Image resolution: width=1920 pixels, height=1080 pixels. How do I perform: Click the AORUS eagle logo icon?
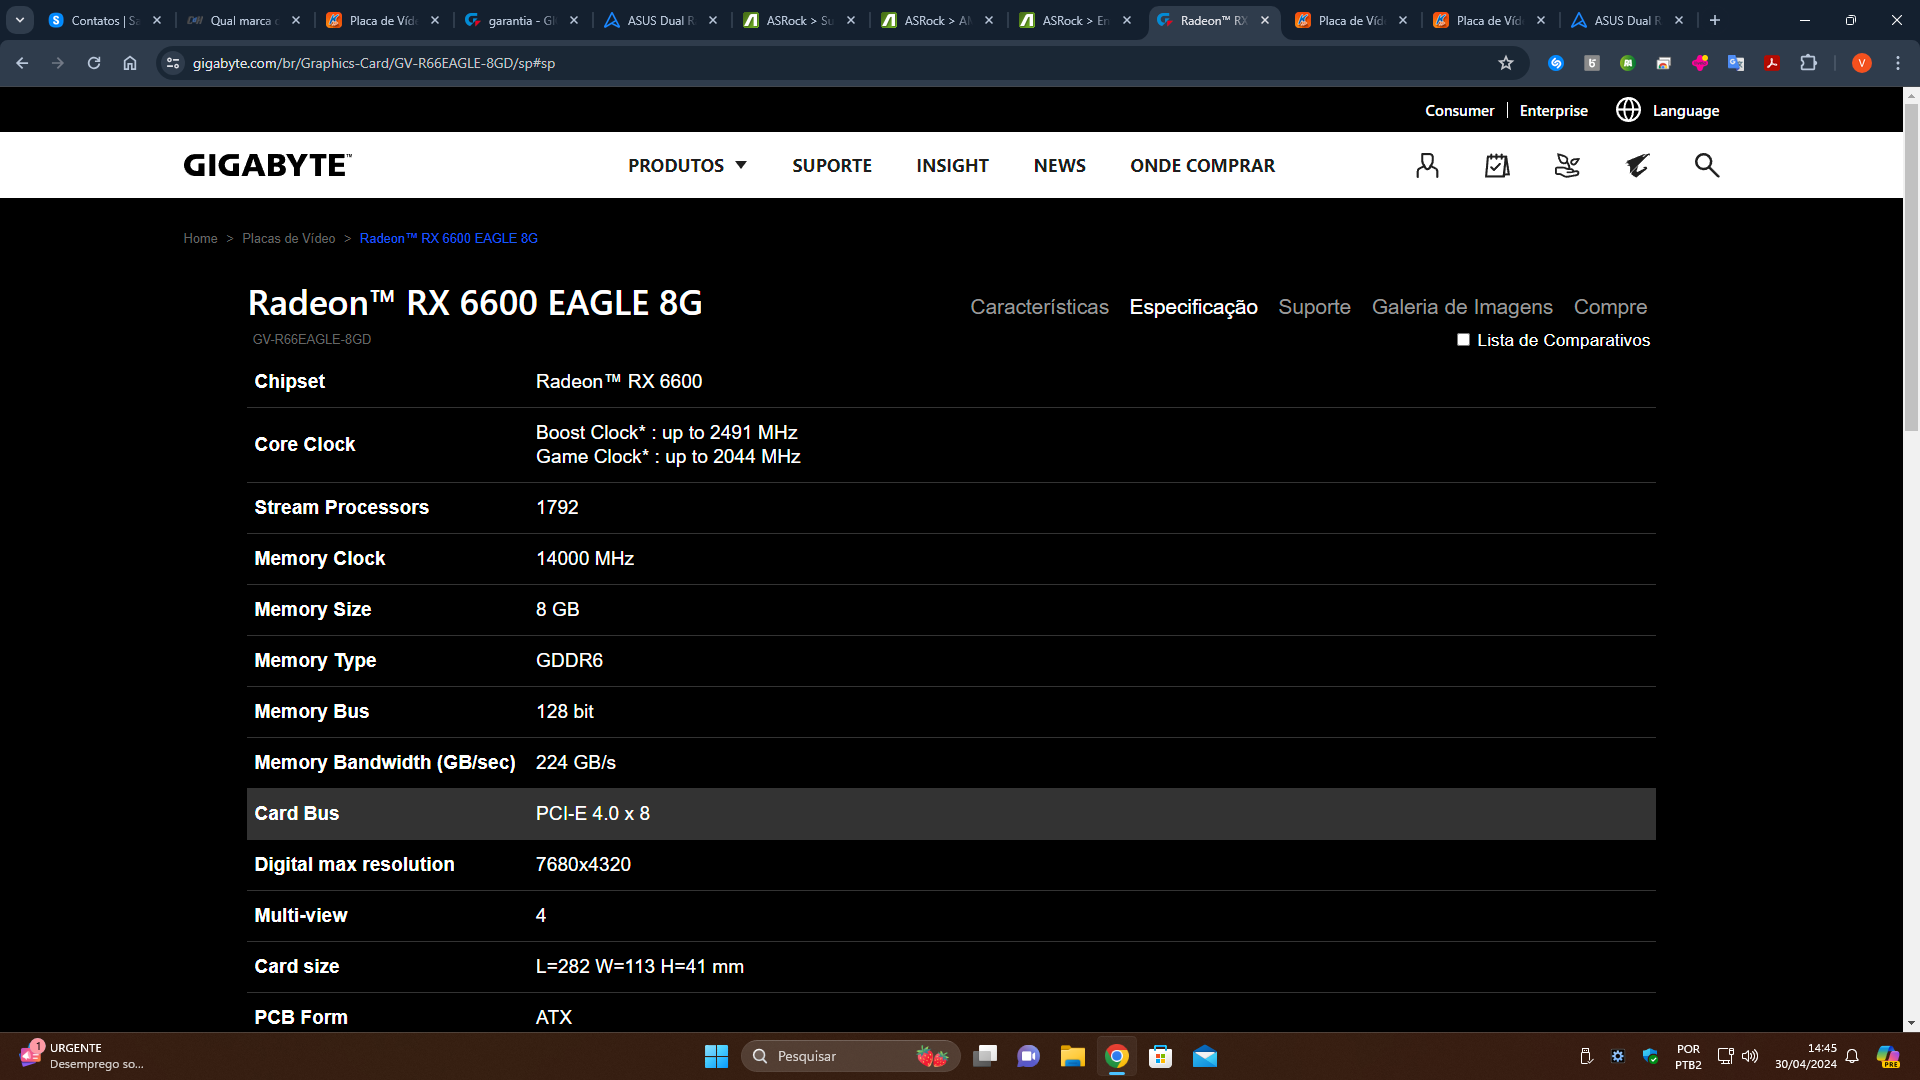tap(1637, 165)
